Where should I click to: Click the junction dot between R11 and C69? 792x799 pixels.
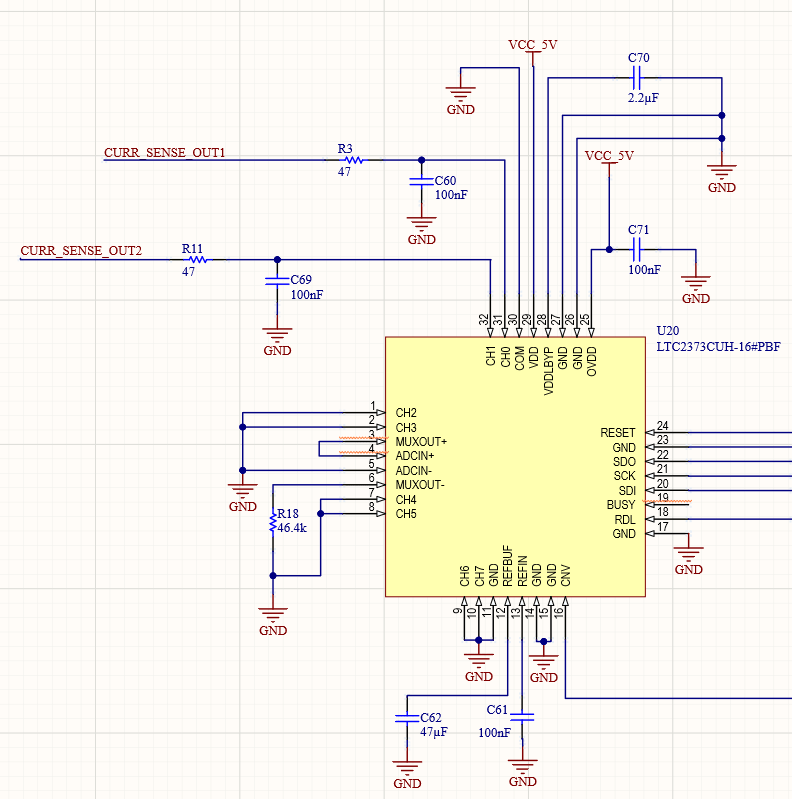coord(277,260)
